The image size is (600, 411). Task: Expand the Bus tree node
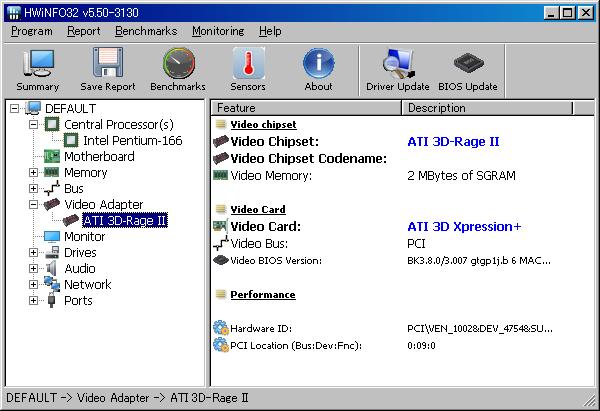pos(33,189)
